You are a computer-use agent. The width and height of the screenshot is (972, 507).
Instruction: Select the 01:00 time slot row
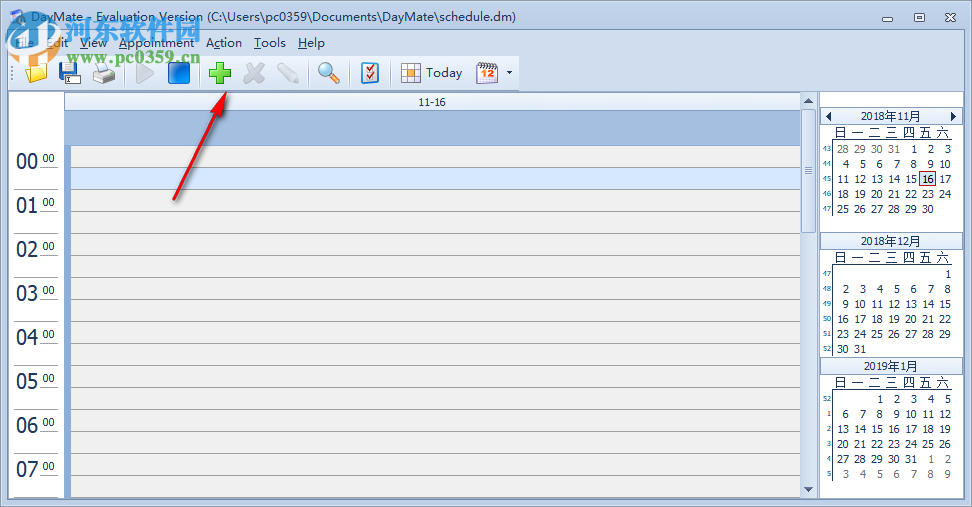pos(435,201)
